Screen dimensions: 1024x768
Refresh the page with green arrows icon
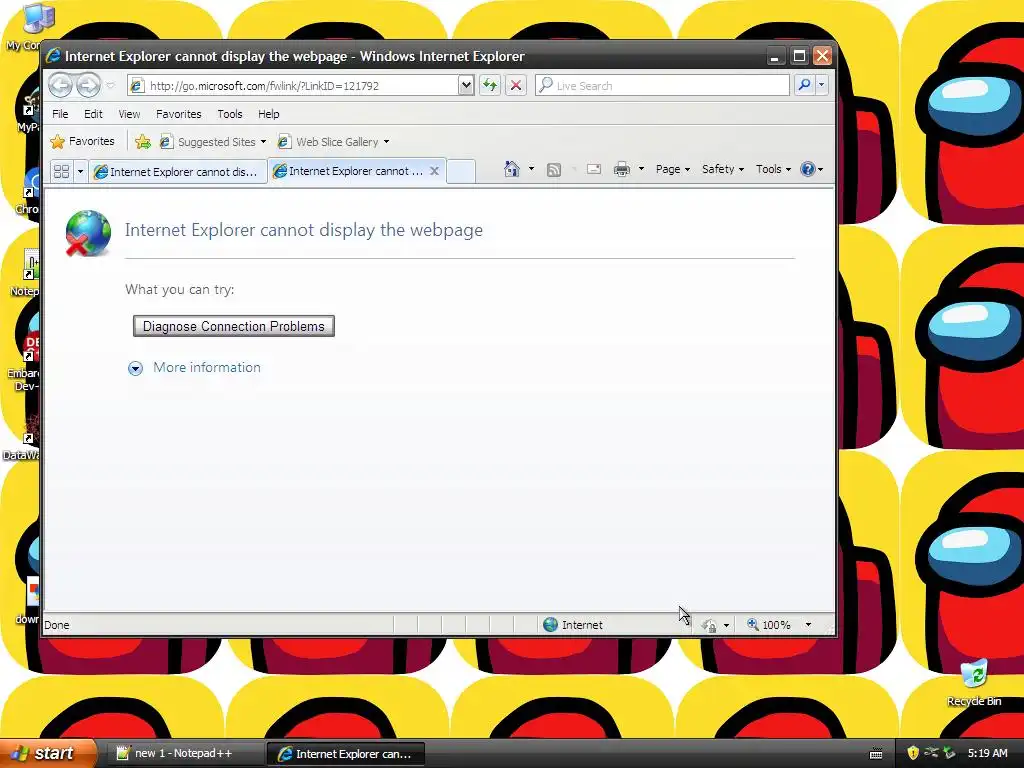click(490, 85)
